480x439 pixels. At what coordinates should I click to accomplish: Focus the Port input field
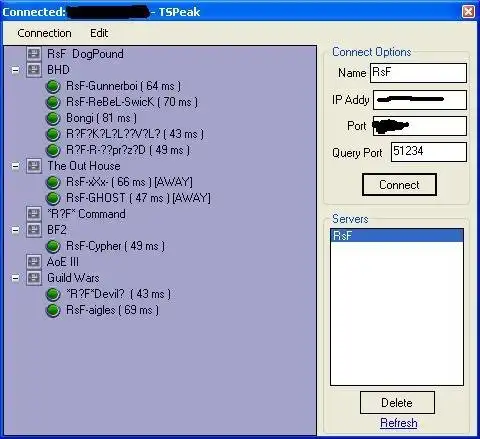(420, 126)
